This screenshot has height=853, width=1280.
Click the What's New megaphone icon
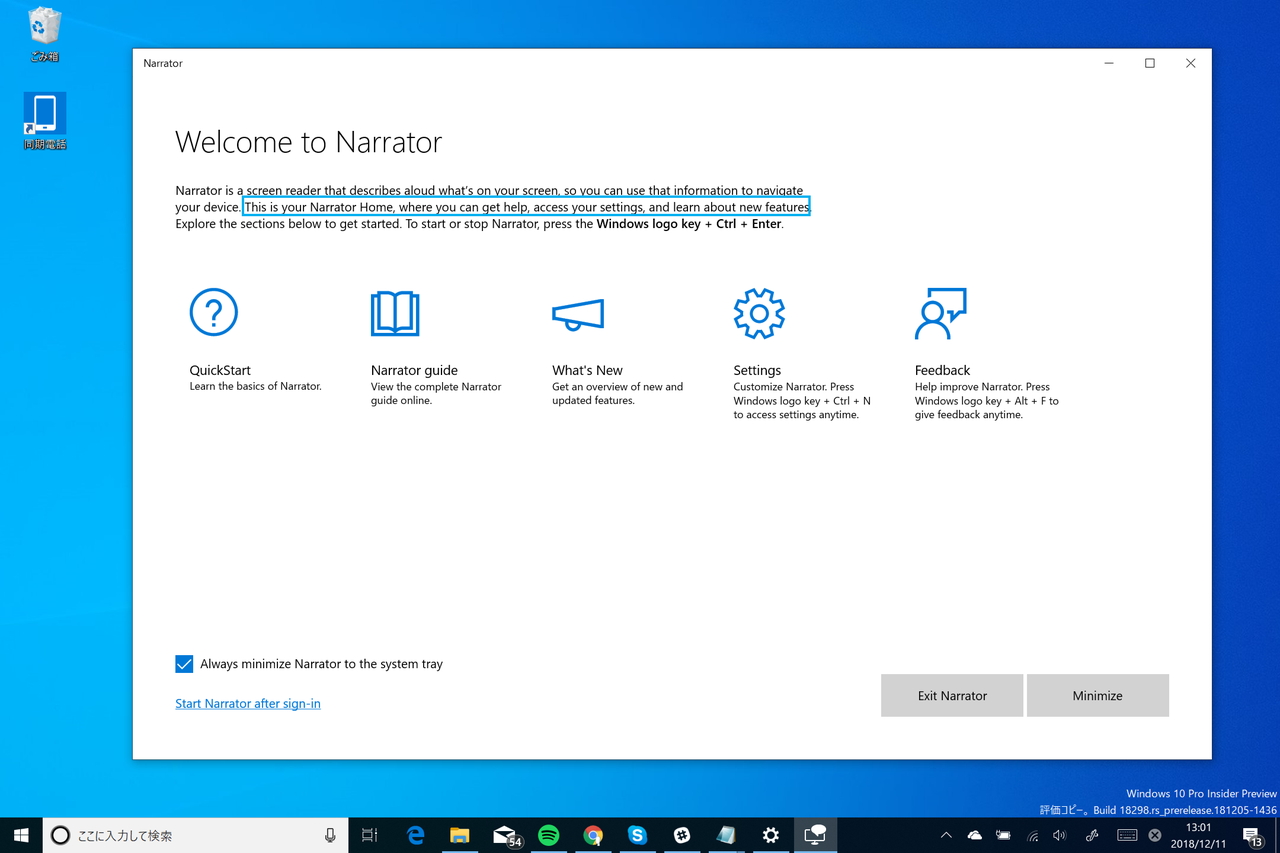pyautogui.click(x=578, y=315)
